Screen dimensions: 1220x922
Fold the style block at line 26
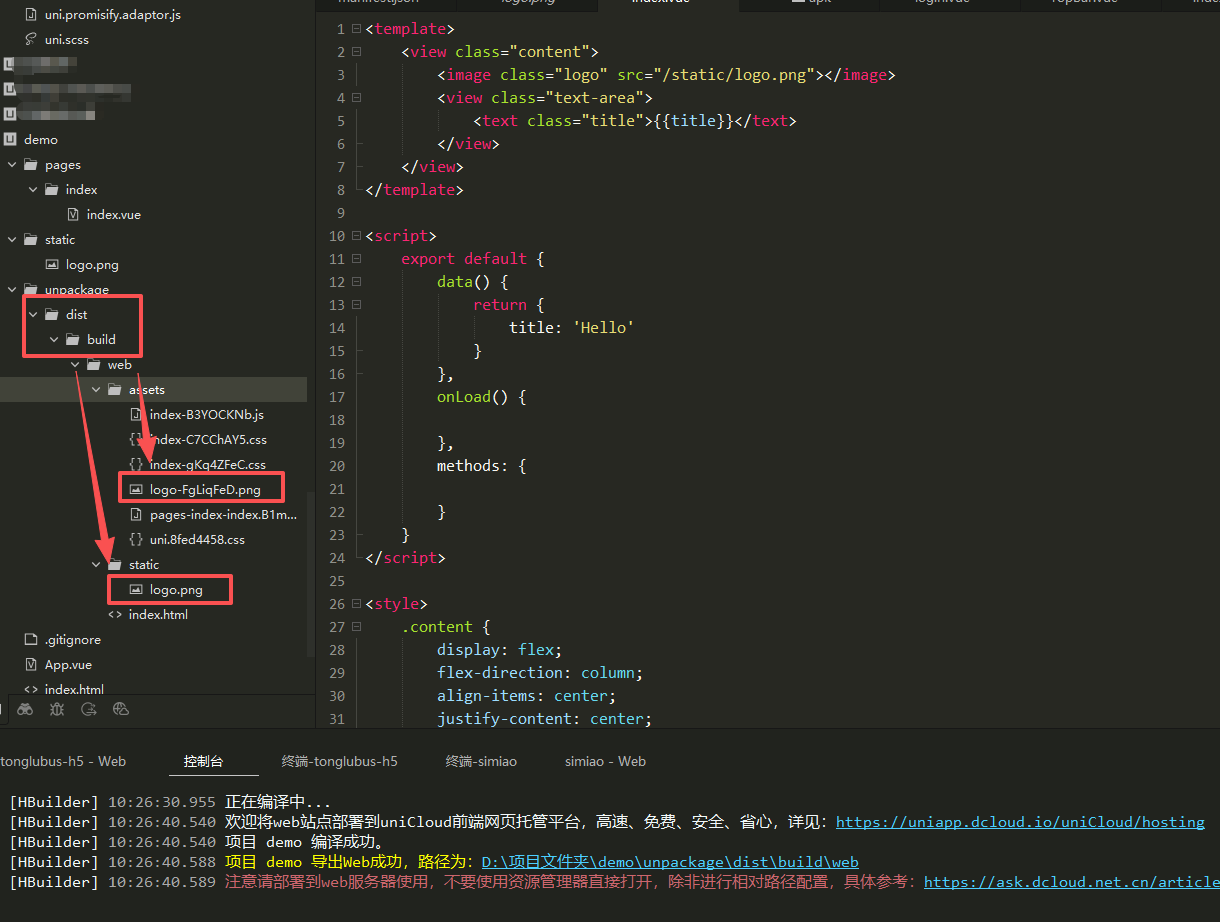tap(357, 604)
